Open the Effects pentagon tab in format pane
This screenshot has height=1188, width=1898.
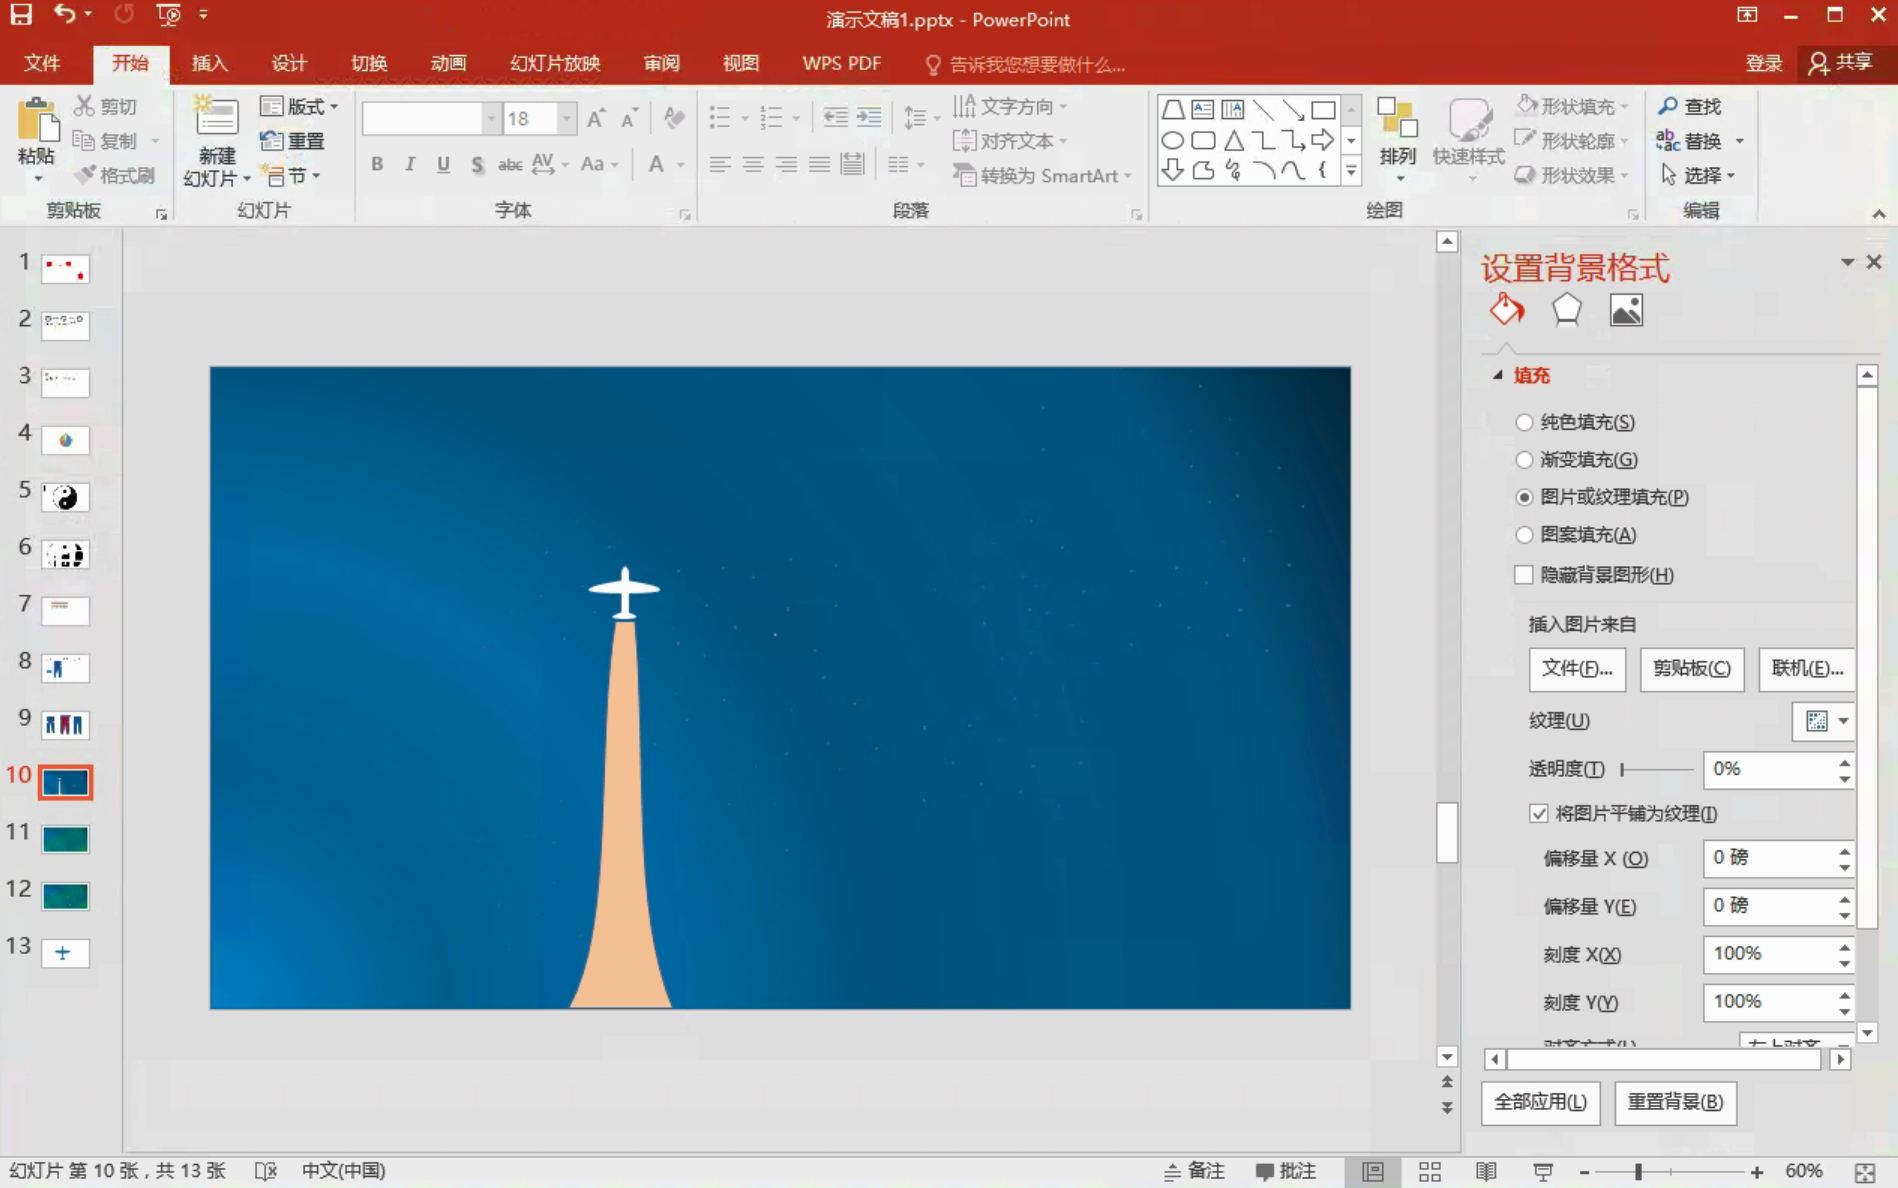[1567, 310]
